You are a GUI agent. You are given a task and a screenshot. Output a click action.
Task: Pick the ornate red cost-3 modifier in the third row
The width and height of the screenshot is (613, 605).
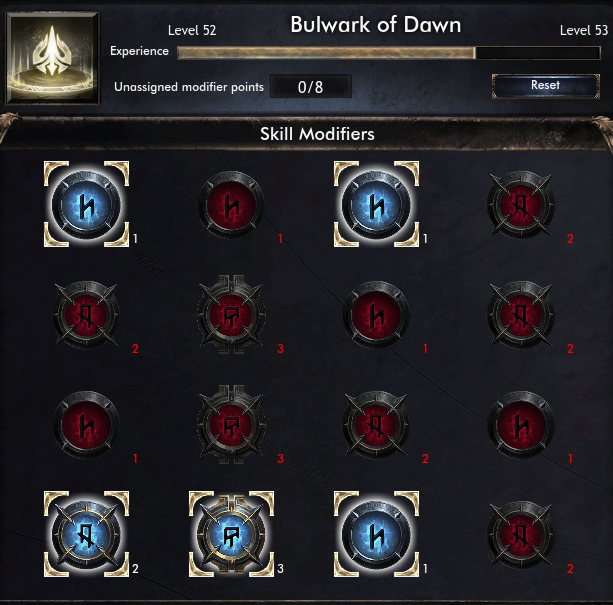(231, 425)
